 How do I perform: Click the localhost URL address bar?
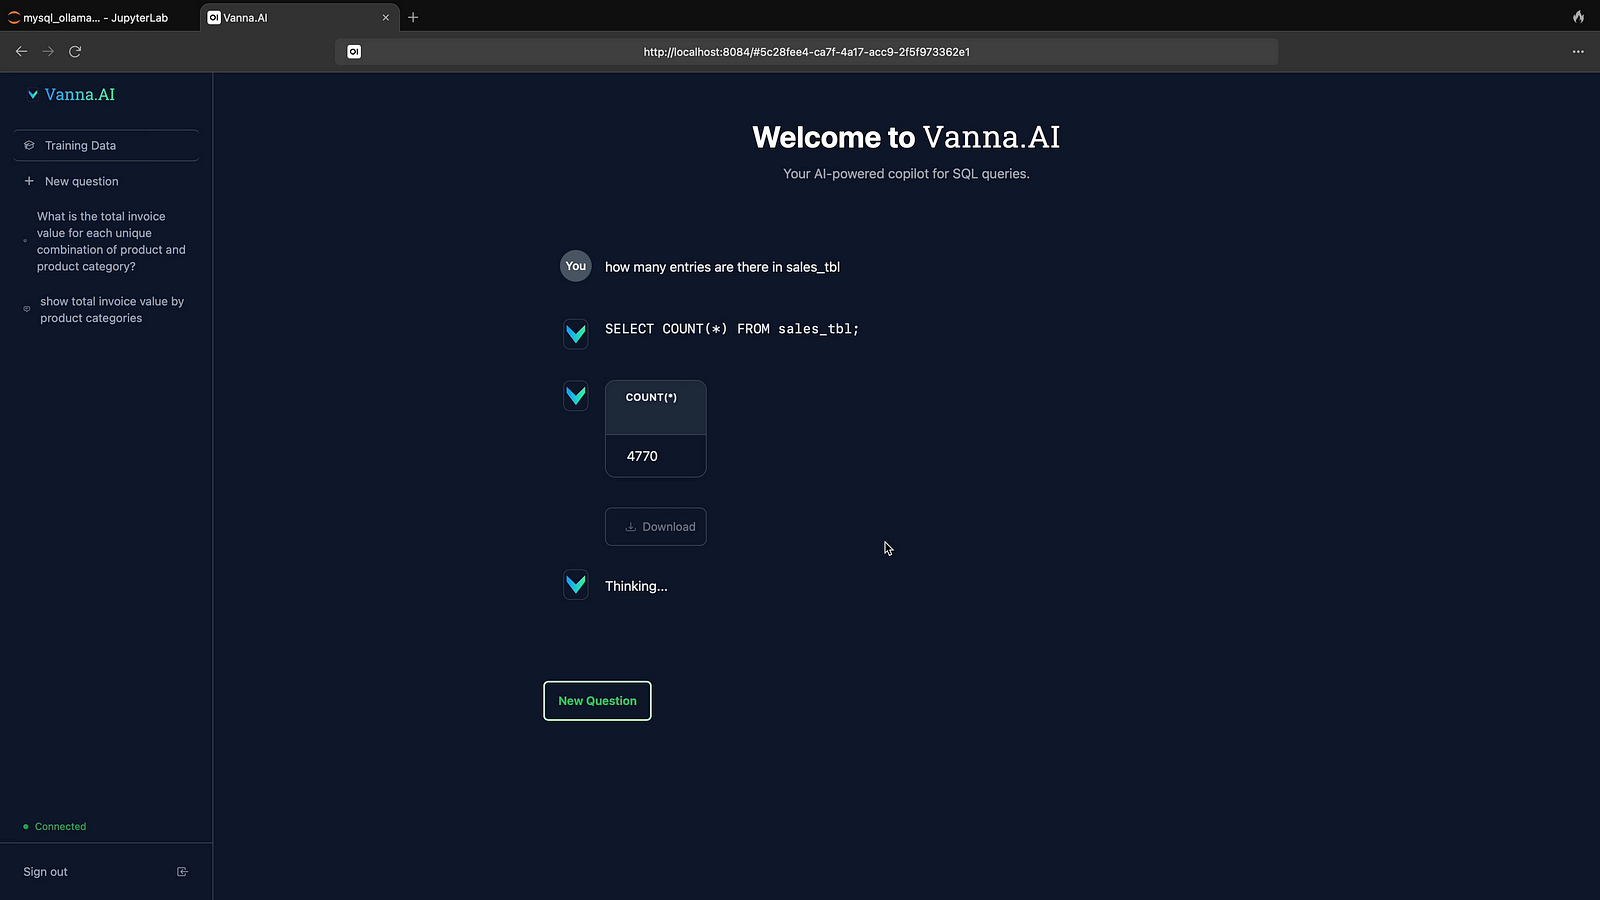tap(806, 52)
